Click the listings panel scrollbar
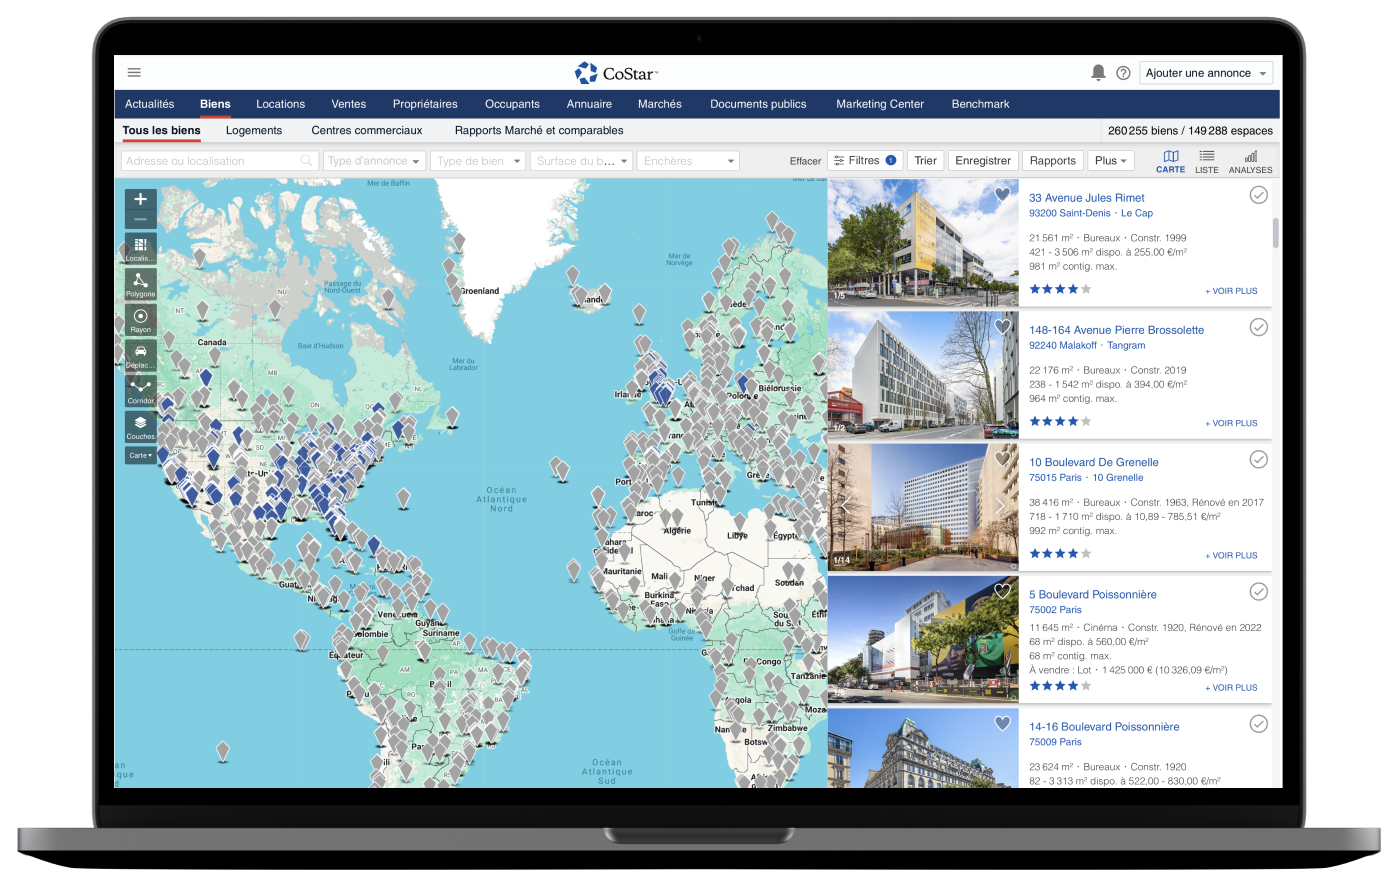The width and height of the screenshot is (1400, 894). (x=1275, y=232)
